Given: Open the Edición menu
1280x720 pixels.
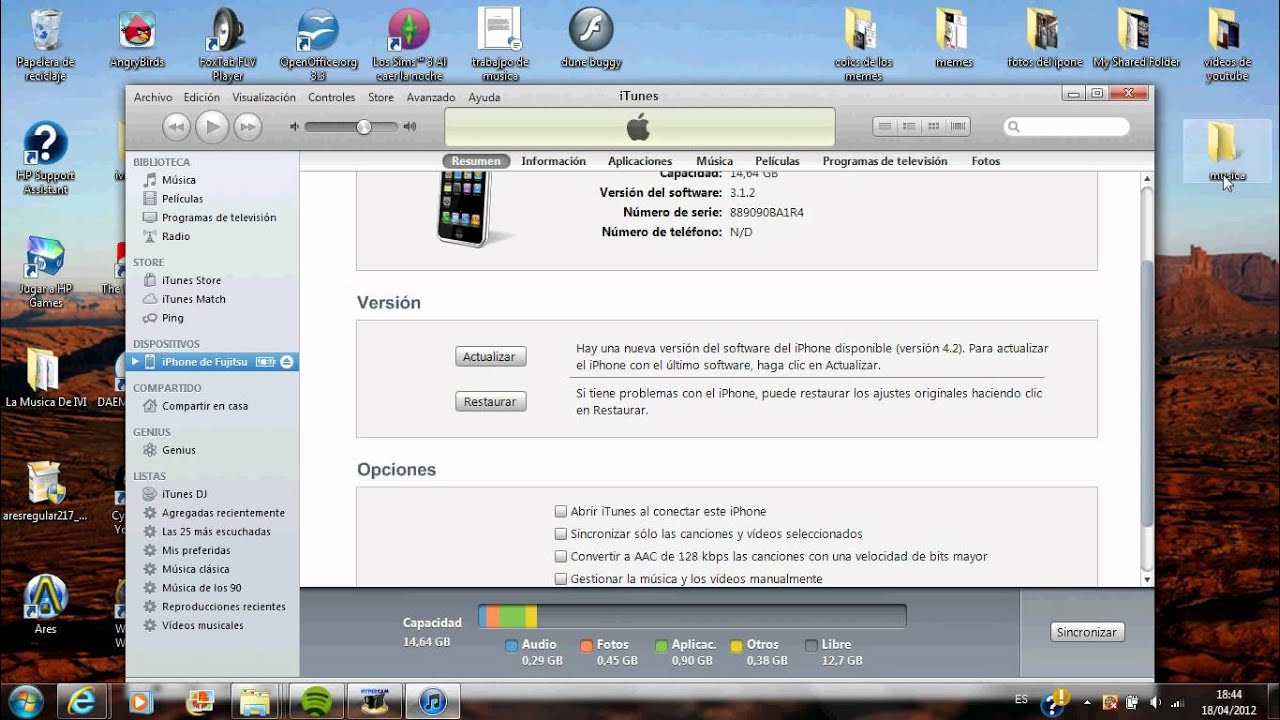Looking at the screenshot, I should 201,97.
